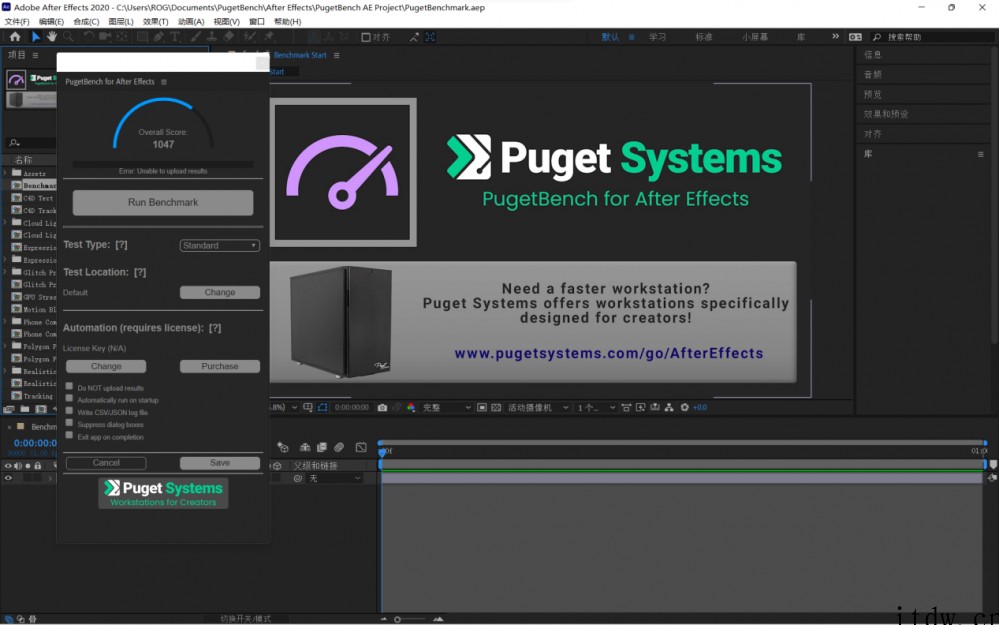
Task: Click Change button for License Key
Action: coord(106,366)
